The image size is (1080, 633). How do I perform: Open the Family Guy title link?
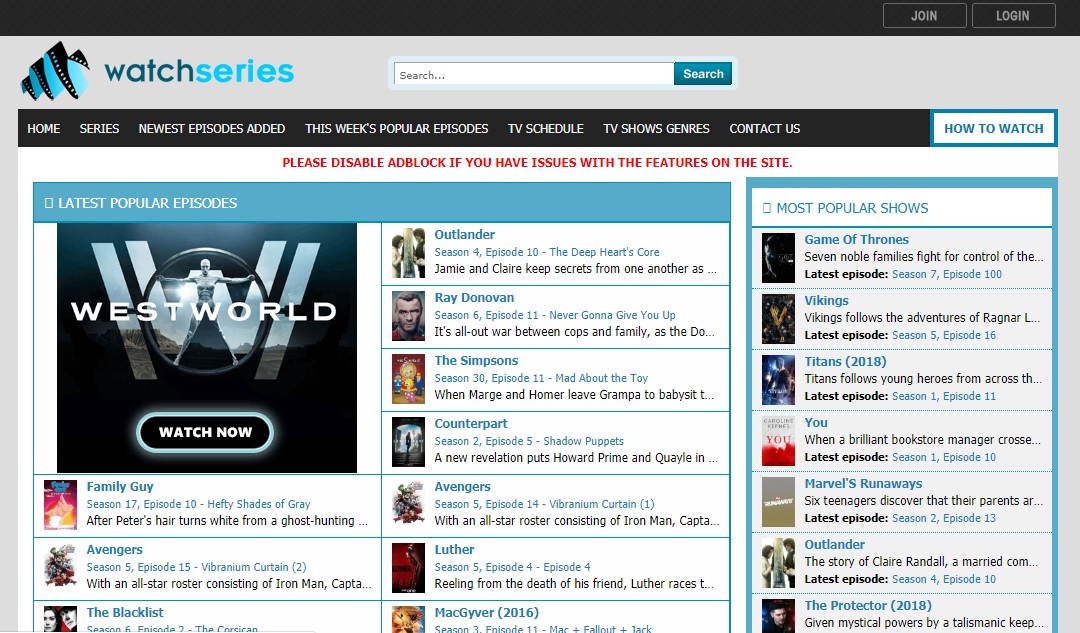pos(120,486)
